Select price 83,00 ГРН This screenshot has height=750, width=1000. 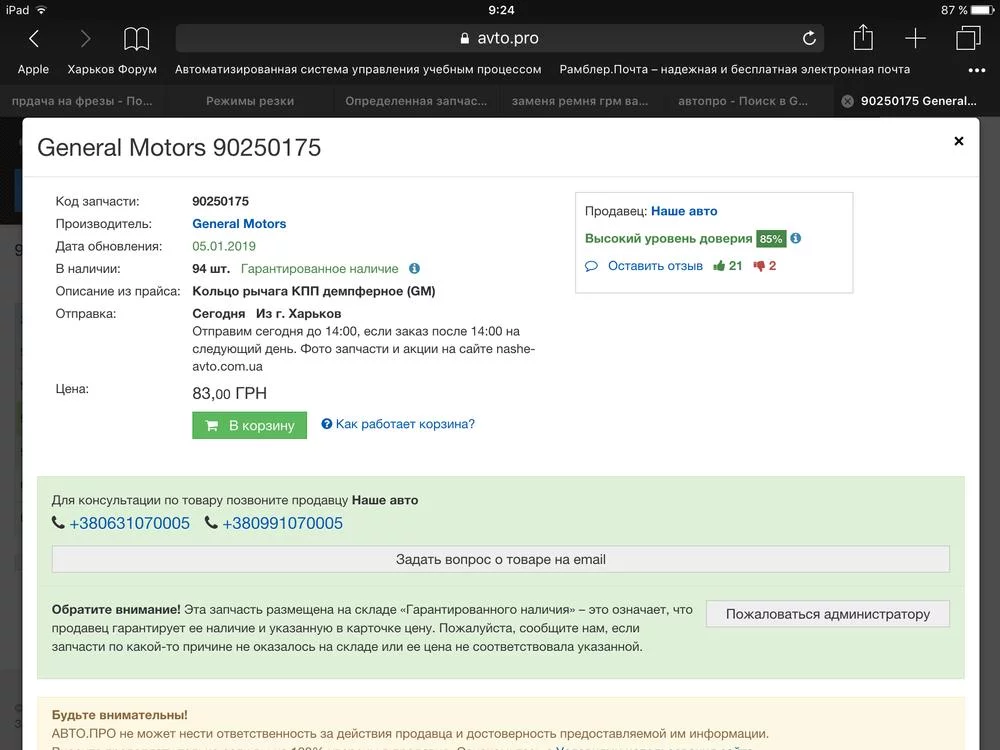click(230, 393)
